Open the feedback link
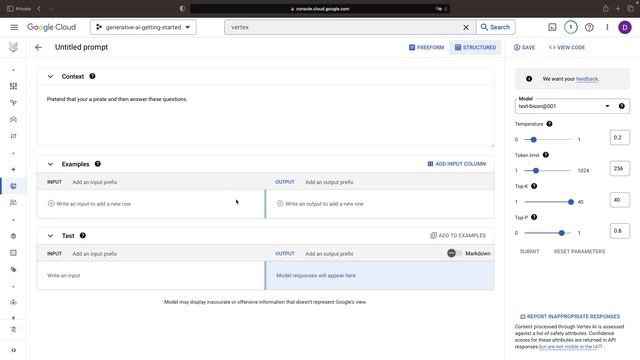640x360 pixels. (587, 79)
